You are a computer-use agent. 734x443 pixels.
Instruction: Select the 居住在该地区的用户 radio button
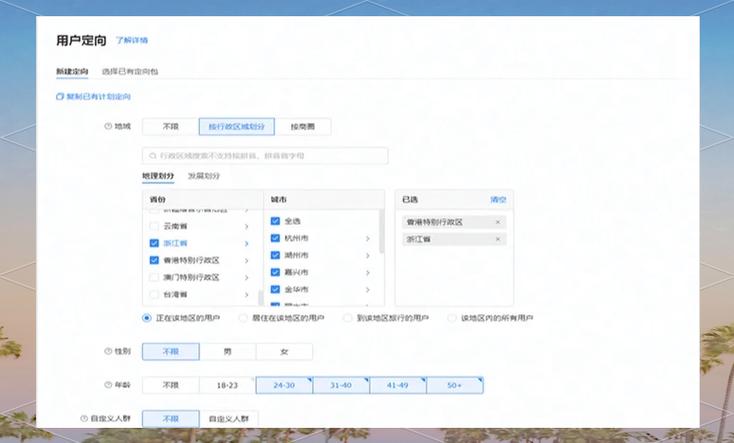point(243,318)
